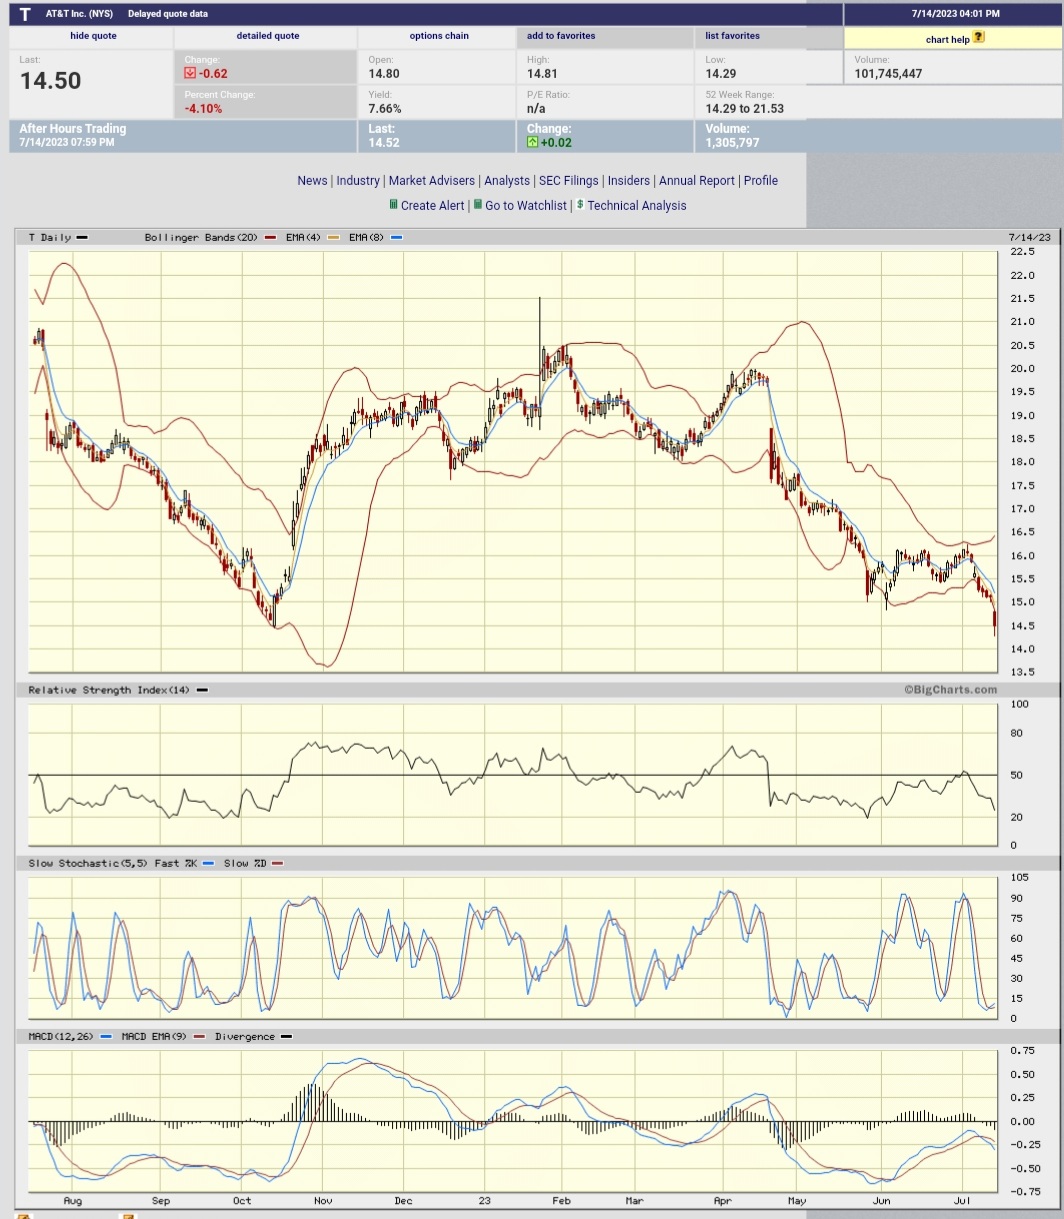1064x1219 pixels.
Task: Expand the Relative Strength Index(14) legend marker
Action: point(200,690)
